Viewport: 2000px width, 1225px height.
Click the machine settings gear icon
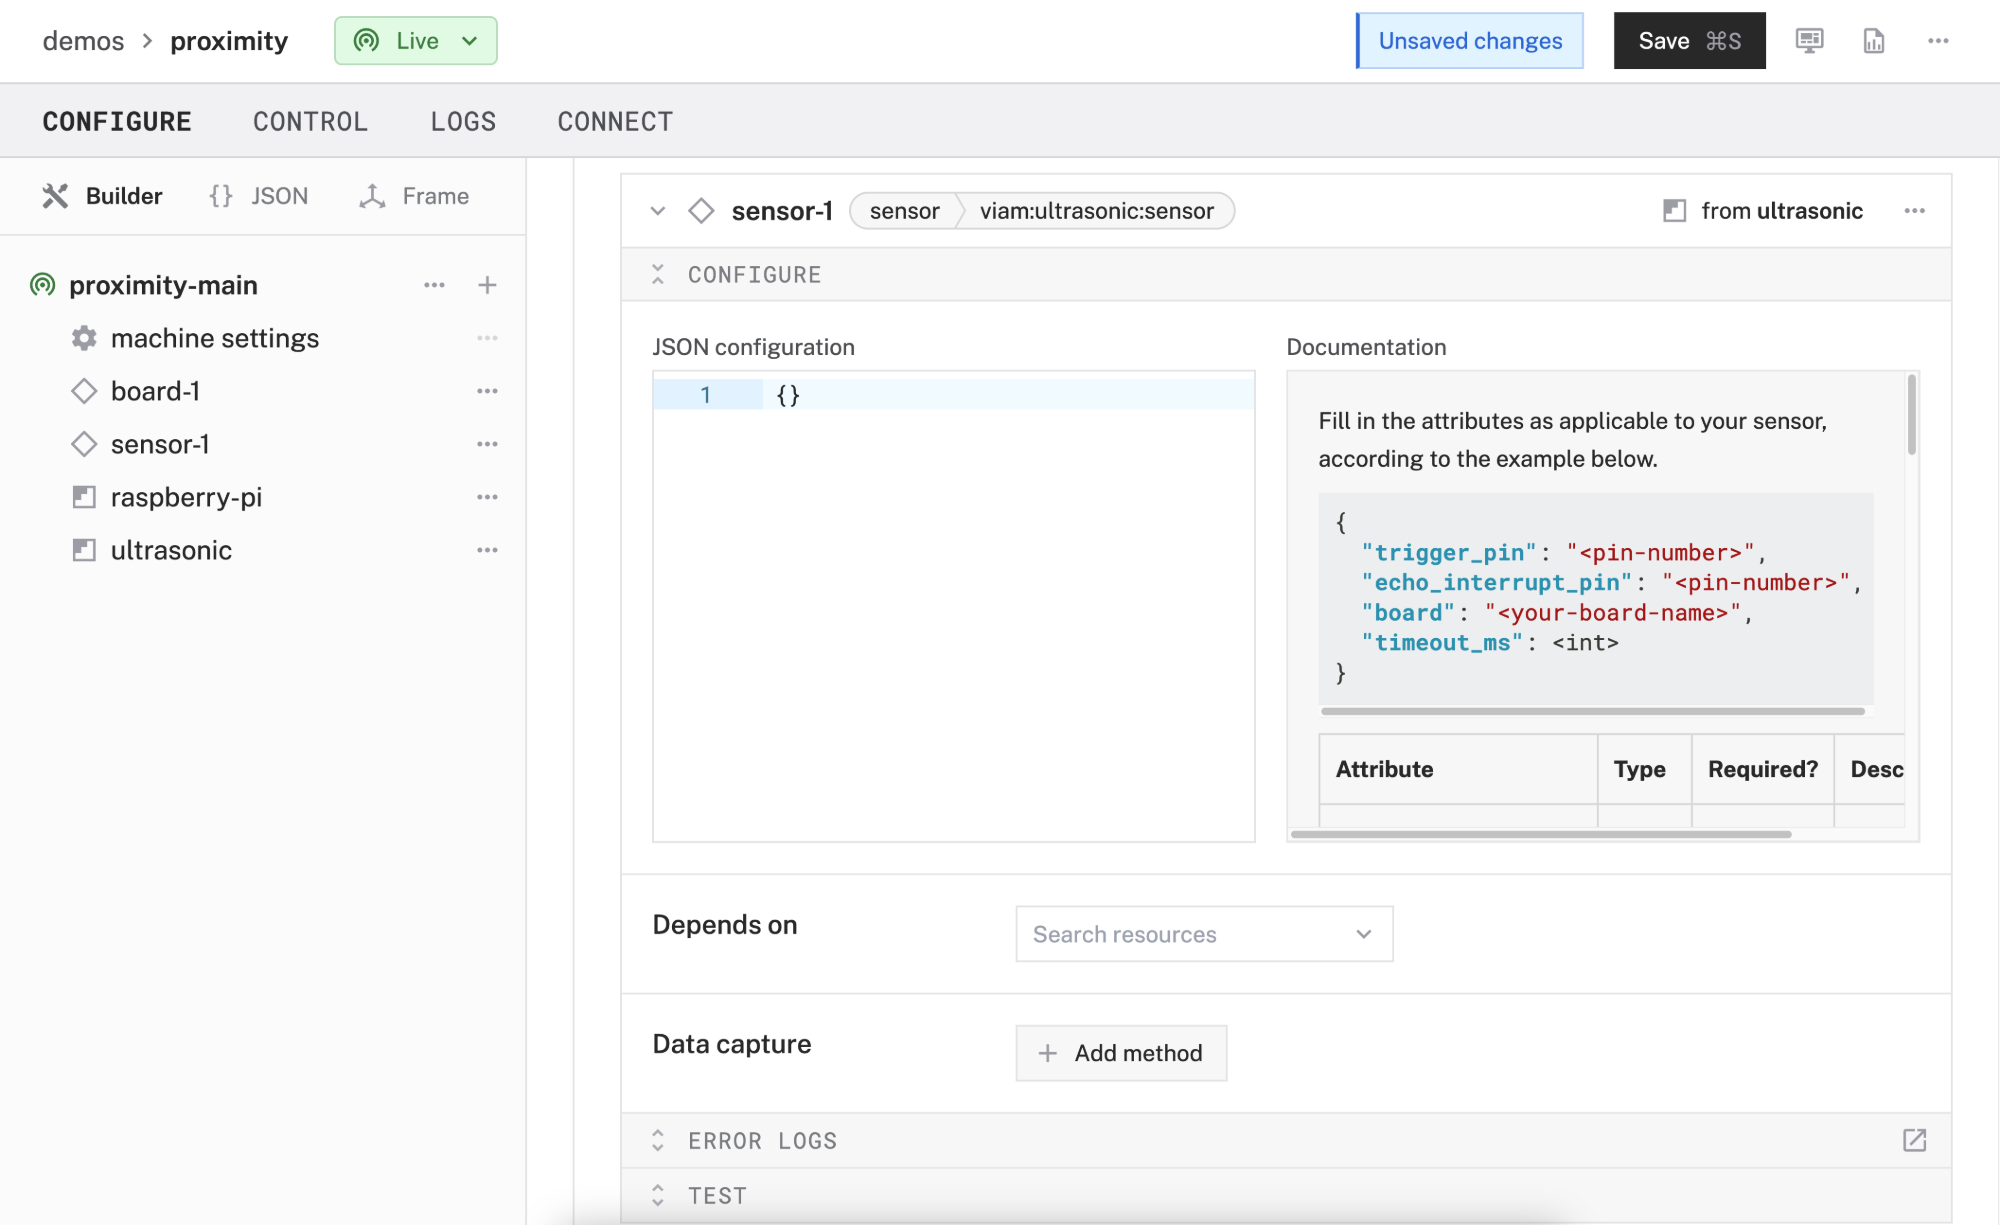[x=84, y=338]
